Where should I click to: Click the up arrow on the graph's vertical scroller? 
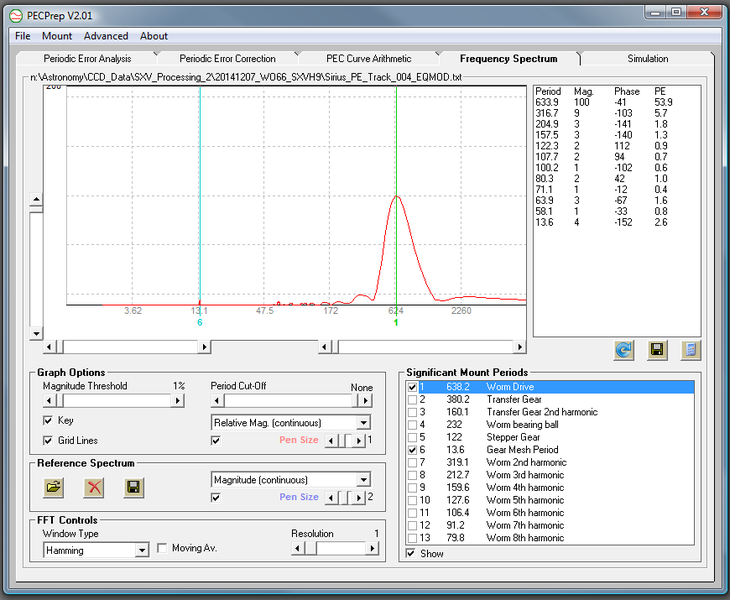[x=36, y=200]
